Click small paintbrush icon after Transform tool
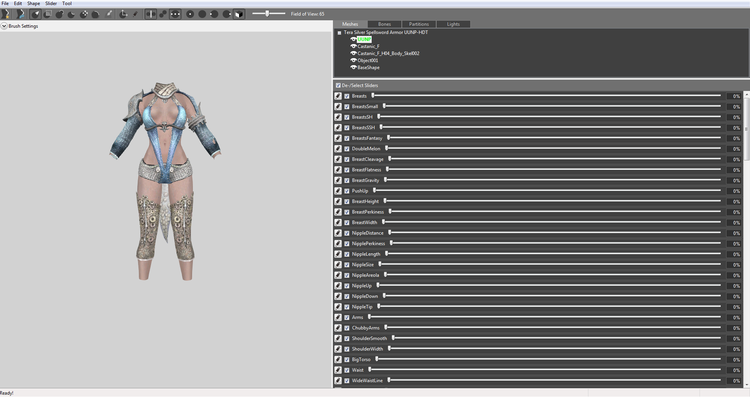This screenshot has height=397, width=750. coord(135,14)
